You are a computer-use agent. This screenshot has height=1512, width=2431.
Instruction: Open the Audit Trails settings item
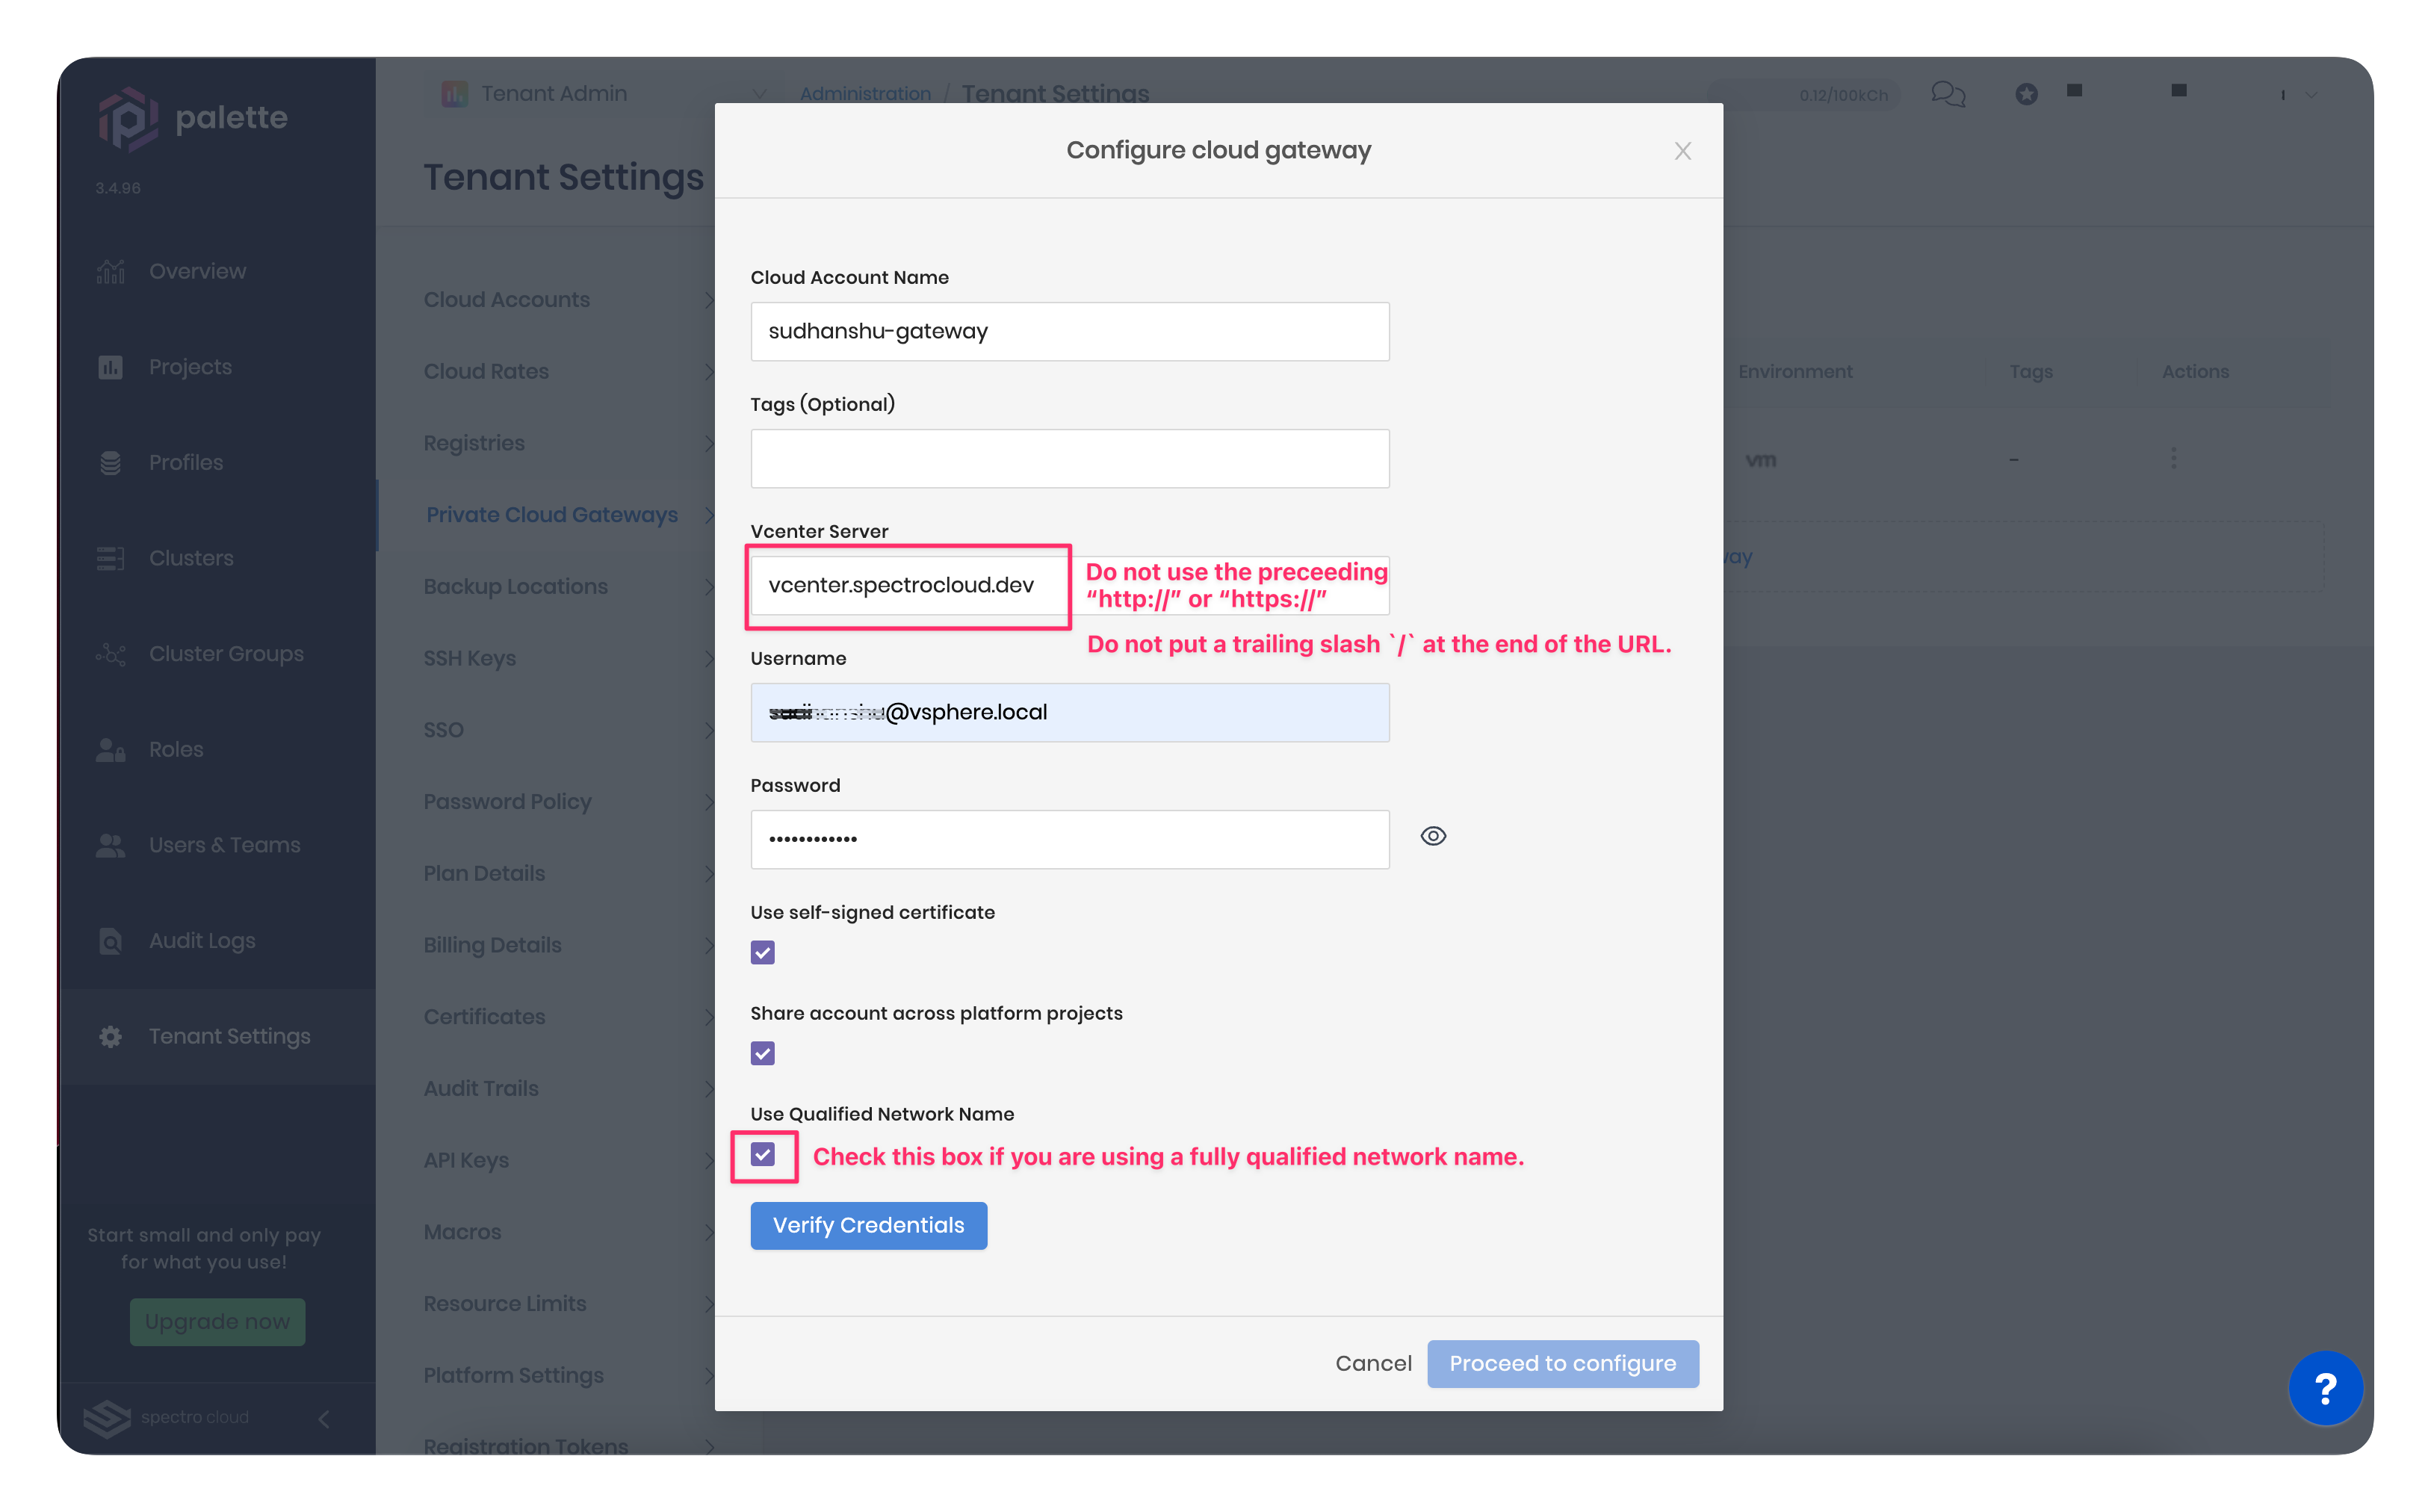tap(481, 1088)
